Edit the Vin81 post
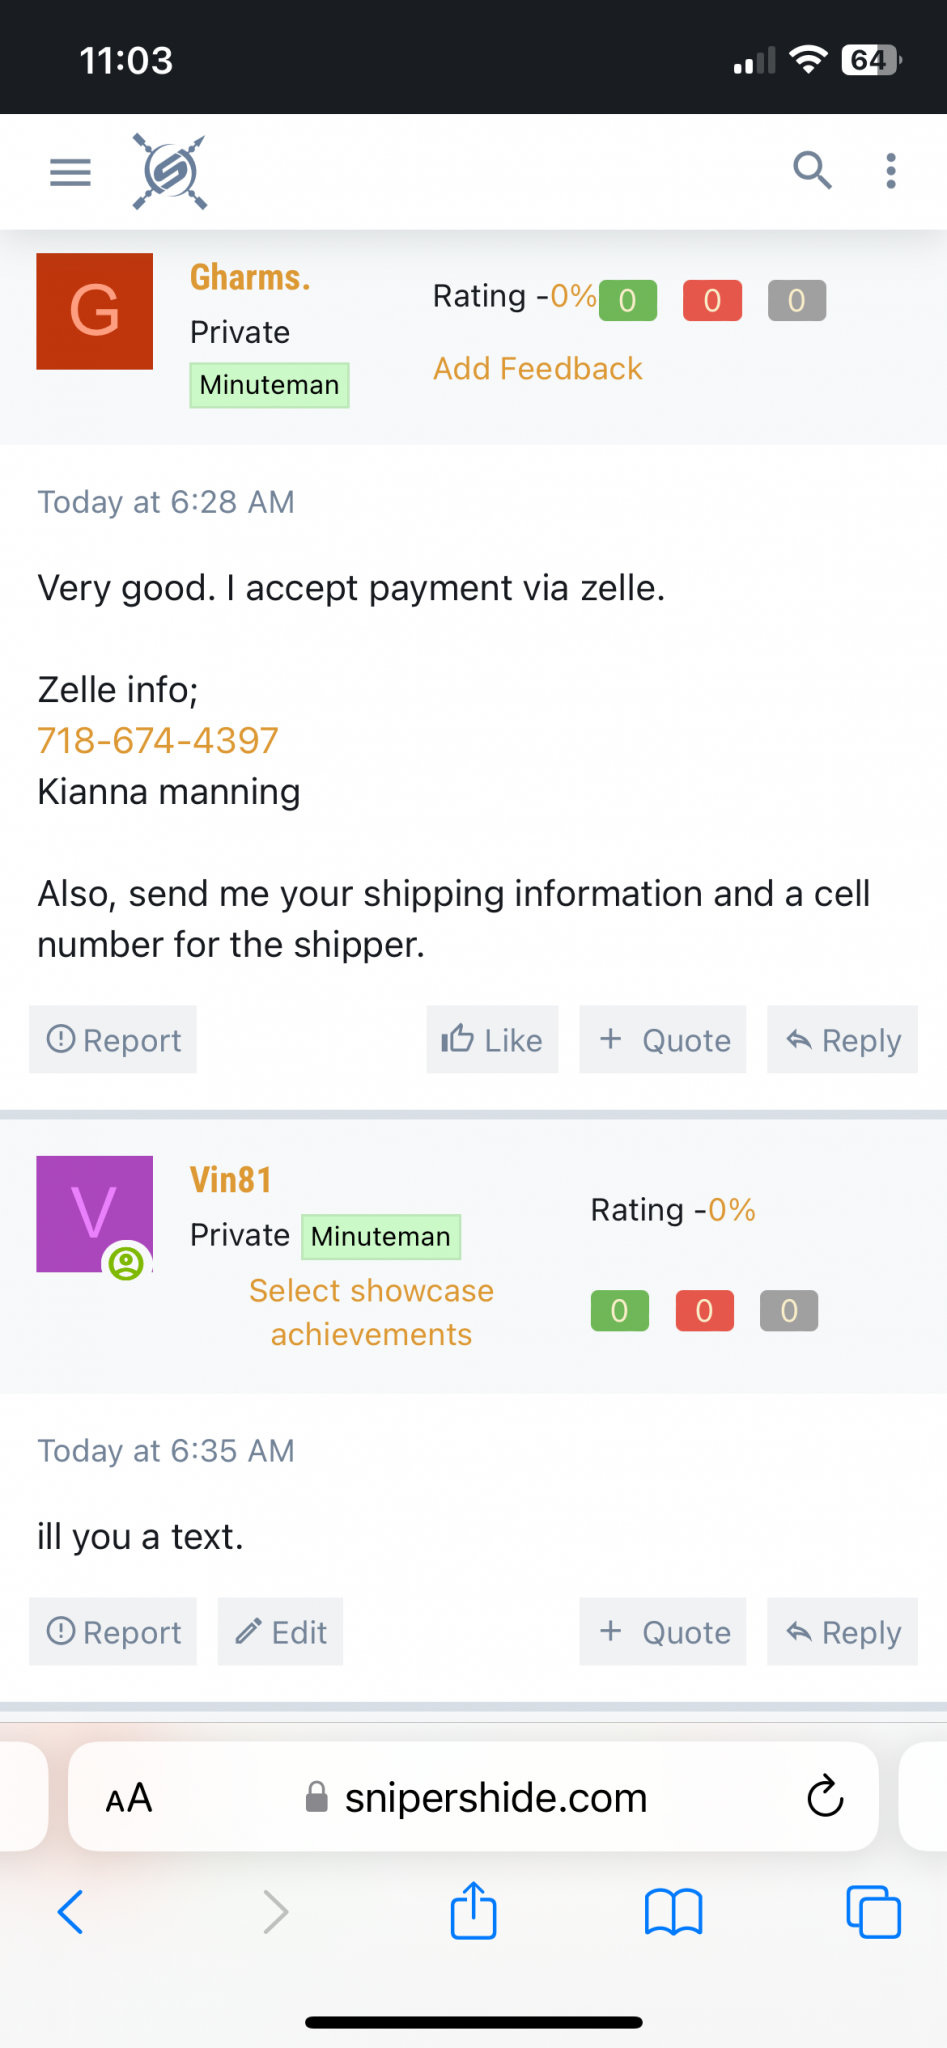947x2048 pixels. (x=280, y=1632)
